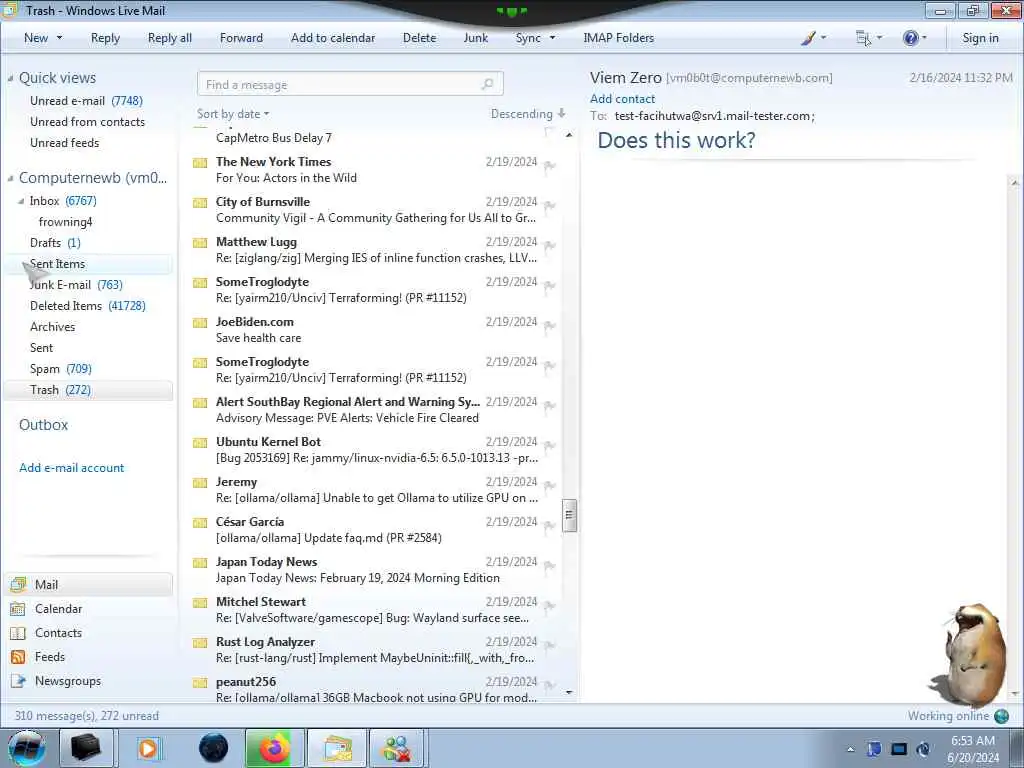Viewport: 1024px width, 768px height.
Task: Click the envelope icon for City of Burnsville message
Action: [x=200, y=203]
